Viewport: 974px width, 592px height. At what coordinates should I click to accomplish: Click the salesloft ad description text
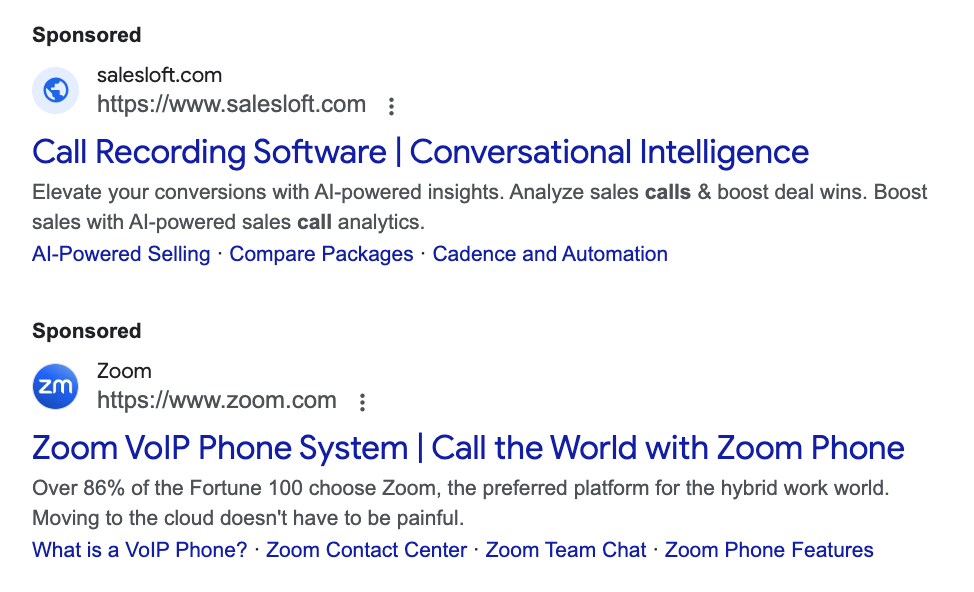coord(480,206)
